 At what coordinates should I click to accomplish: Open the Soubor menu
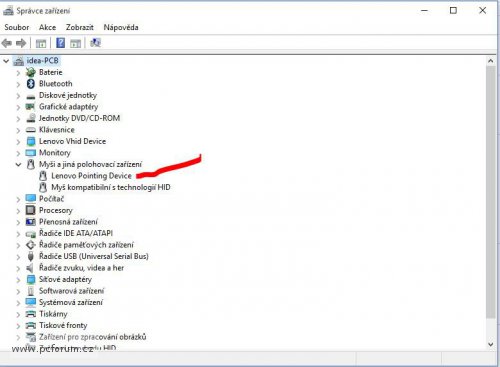coord(17,27)
